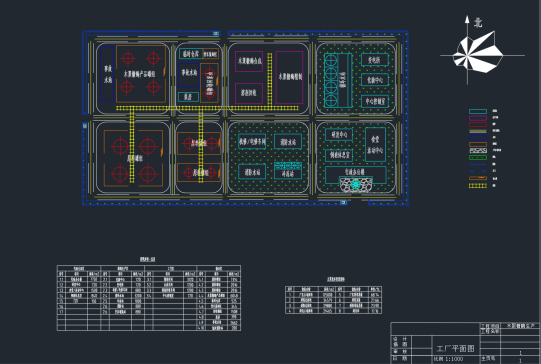
Task: Select the 研发中心 building
Action: click(339, 135)
